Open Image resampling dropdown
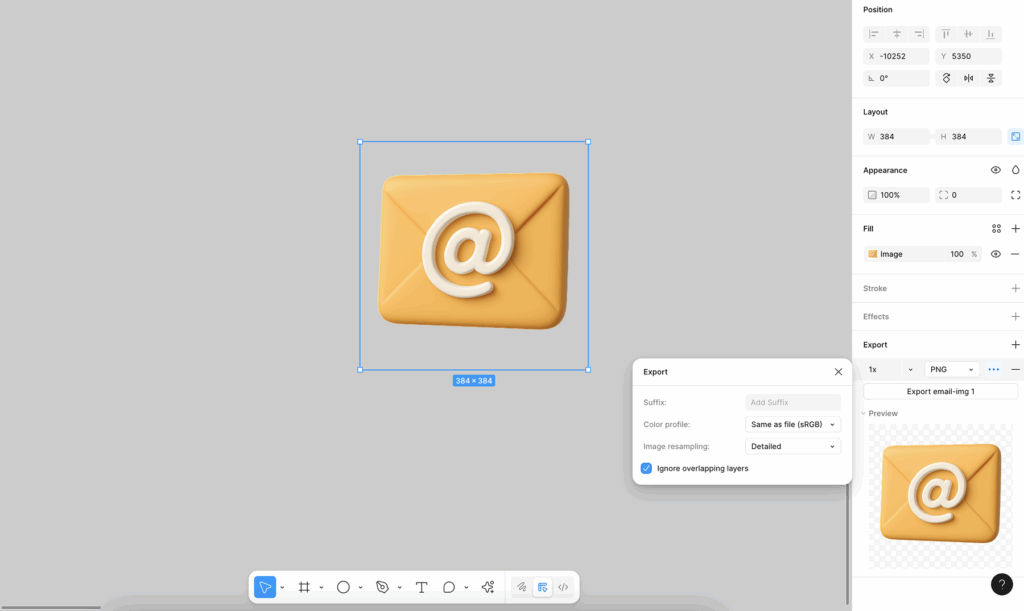The width and height of the screenshot is (1024, 611). (793, 446)
